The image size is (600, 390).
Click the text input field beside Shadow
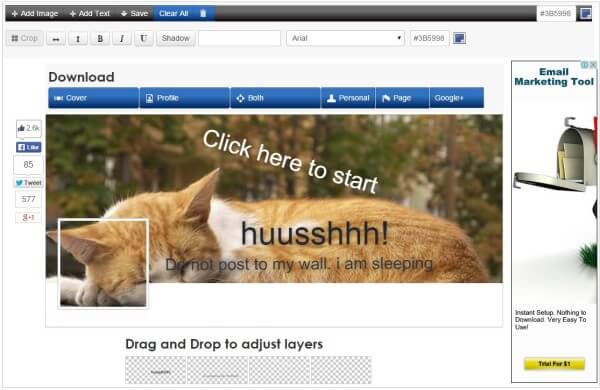(x=240, y=38)
